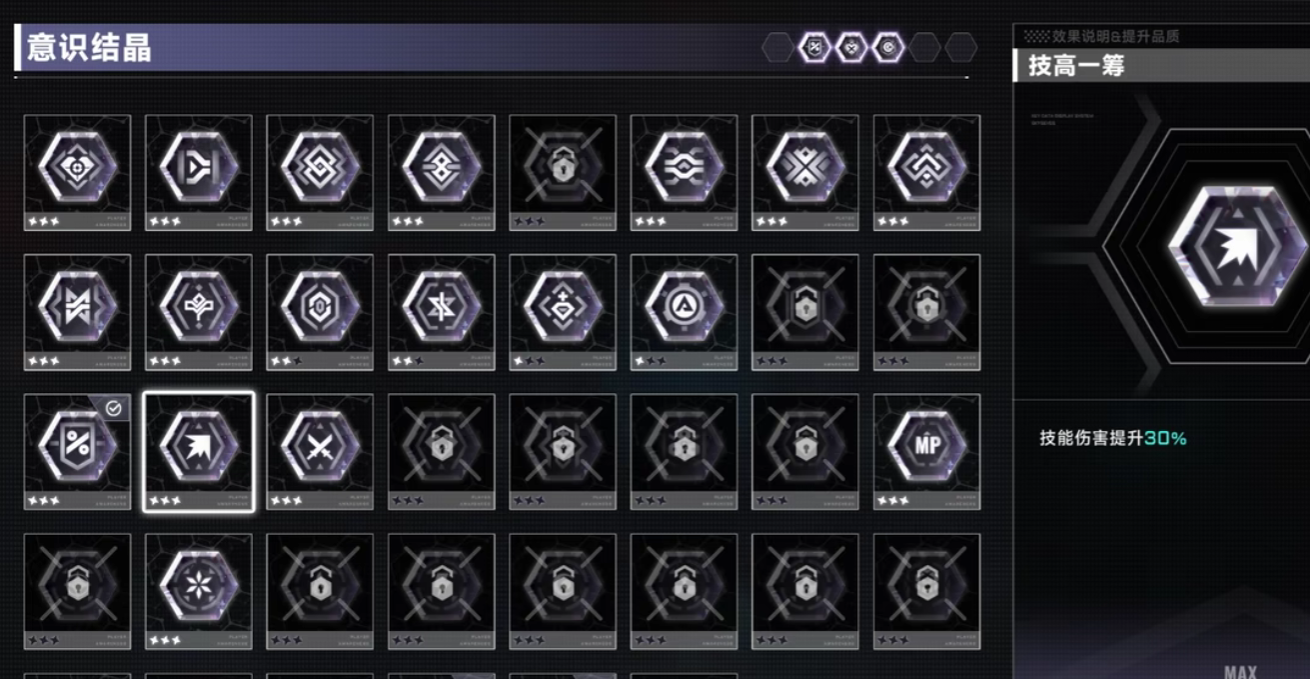The image size is (1310, 679).
Task: Choose the X-shaped cross crystal in first row
Action: click(805, 172)
